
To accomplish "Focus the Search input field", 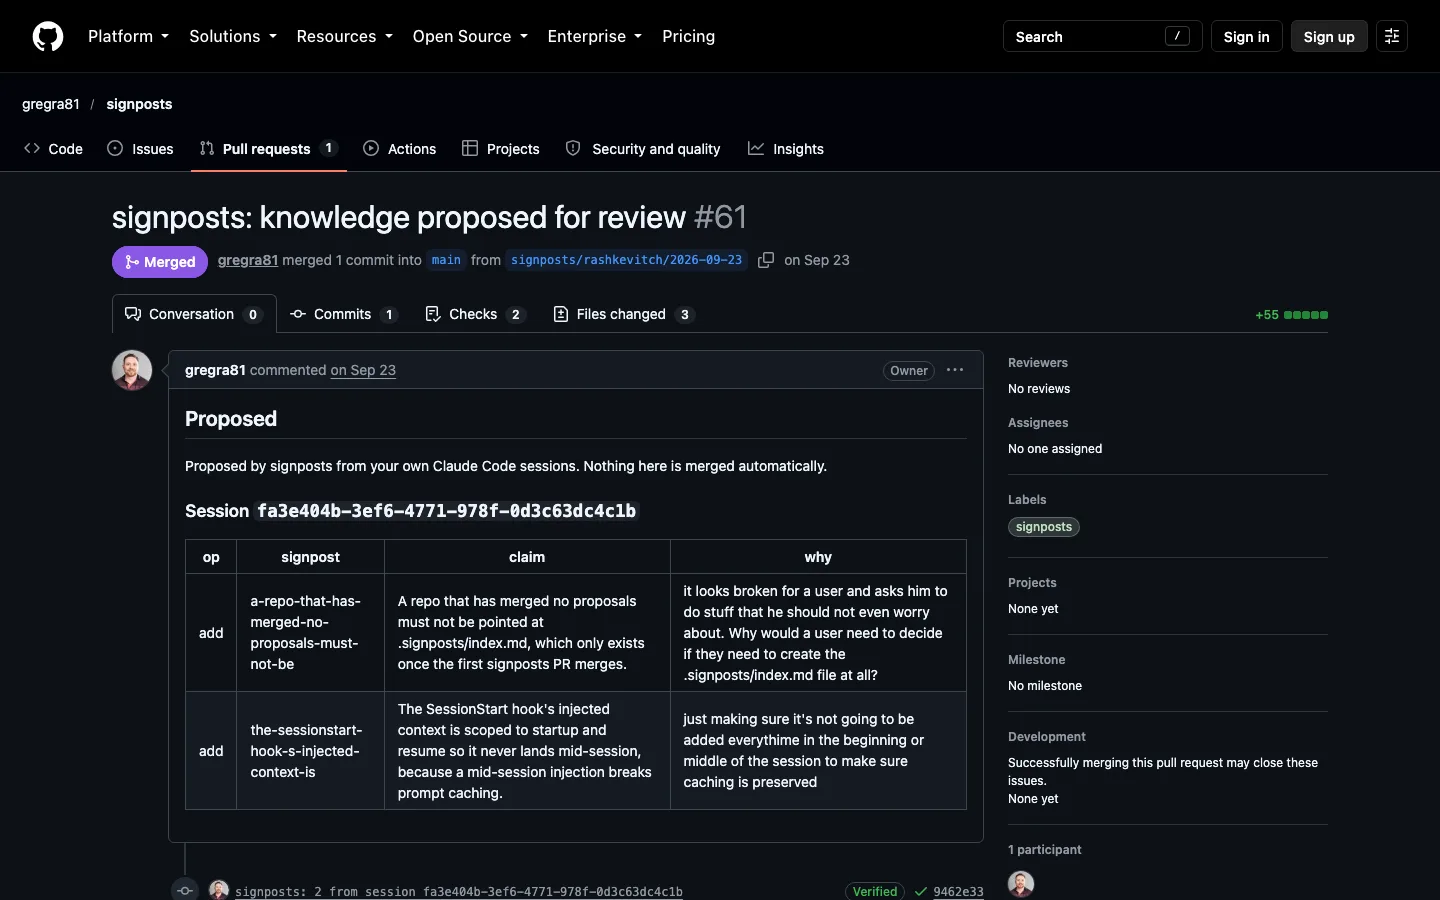I will click(x=1102, y=36).
